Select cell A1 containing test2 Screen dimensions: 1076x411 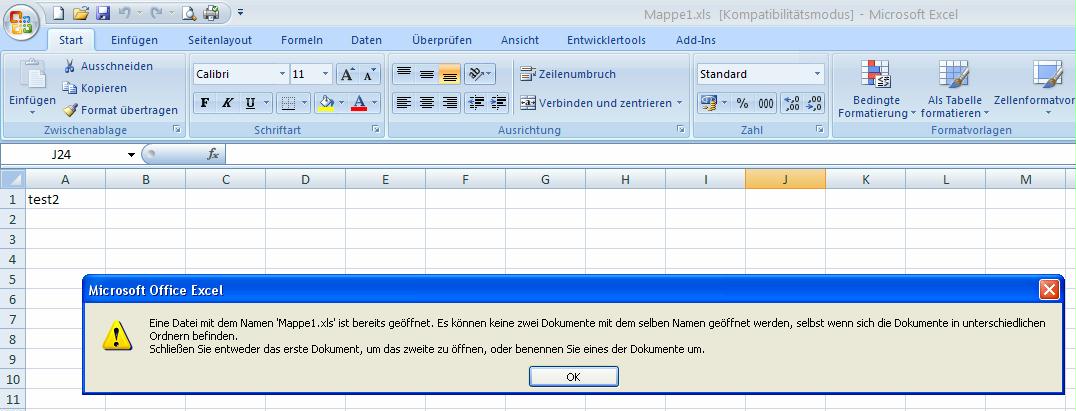coord(65,200)
